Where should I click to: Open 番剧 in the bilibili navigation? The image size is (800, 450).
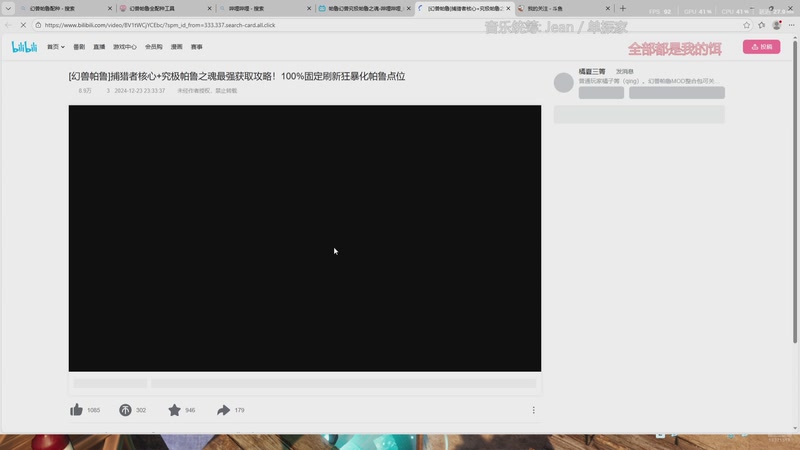(x=79, y=47)
